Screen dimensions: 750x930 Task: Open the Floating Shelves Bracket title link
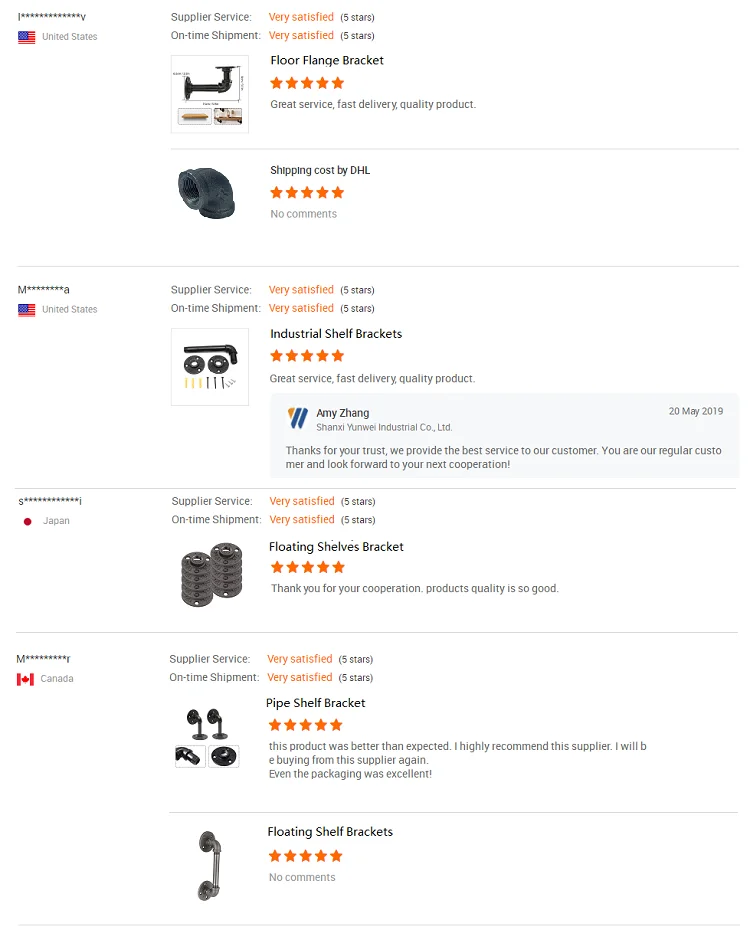tap(336, 547)
